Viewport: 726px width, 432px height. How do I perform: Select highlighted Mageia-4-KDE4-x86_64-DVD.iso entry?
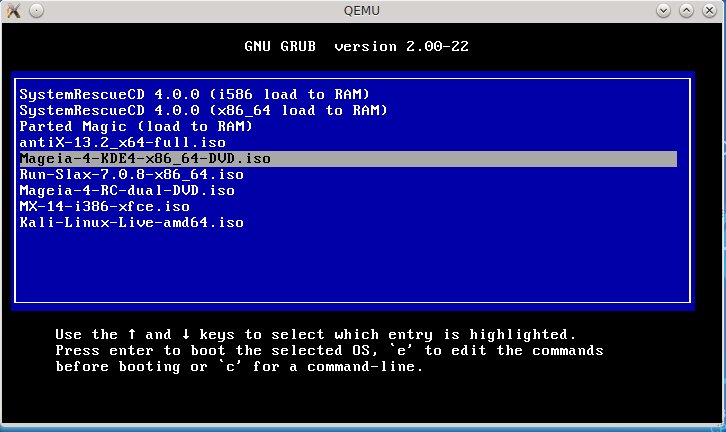(348, 158)
